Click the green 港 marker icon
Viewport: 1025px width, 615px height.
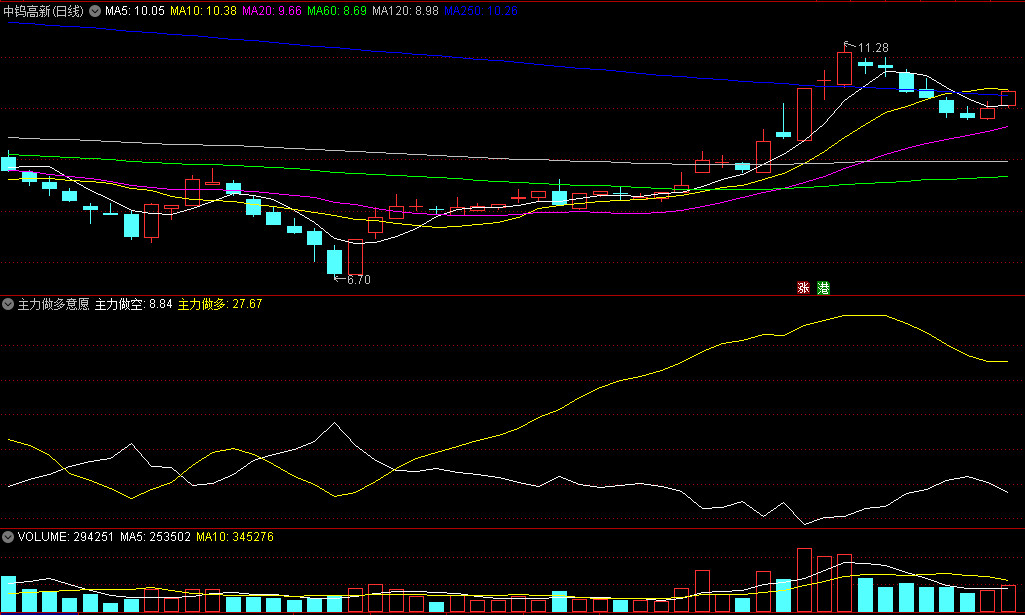(x=823, y=288)
